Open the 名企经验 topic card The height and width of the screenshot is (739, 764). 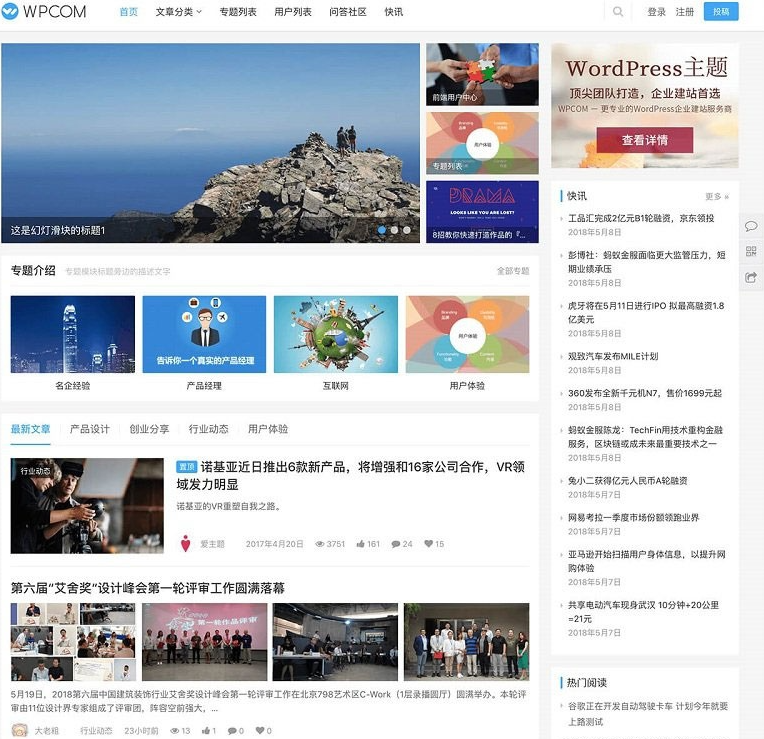73,343
